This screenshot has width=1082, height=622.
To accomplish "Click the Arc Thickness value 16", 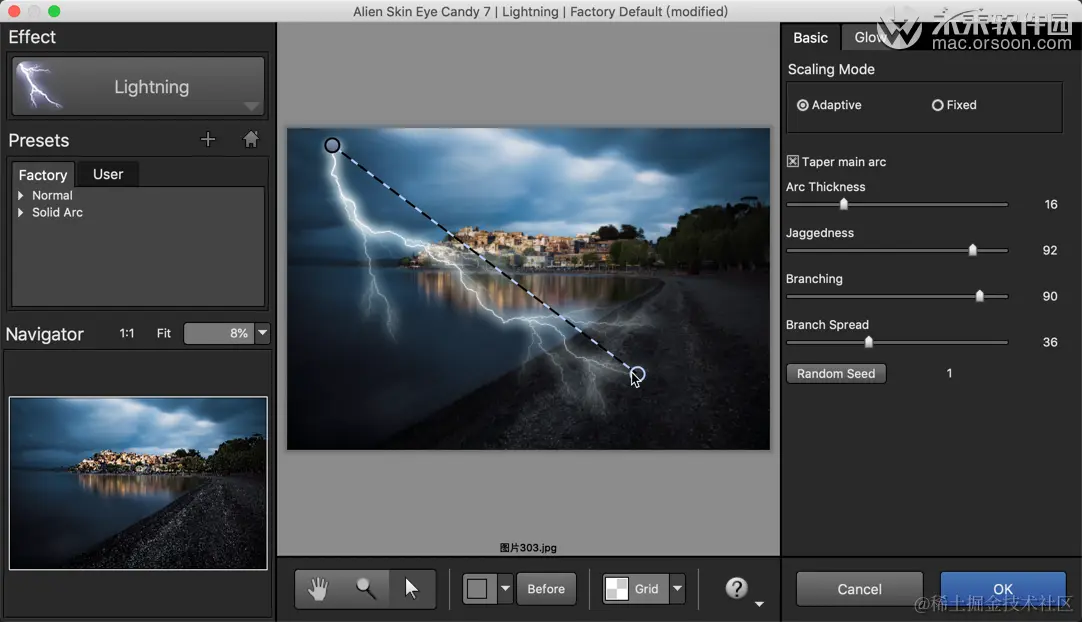I will tap(1050, 204).
